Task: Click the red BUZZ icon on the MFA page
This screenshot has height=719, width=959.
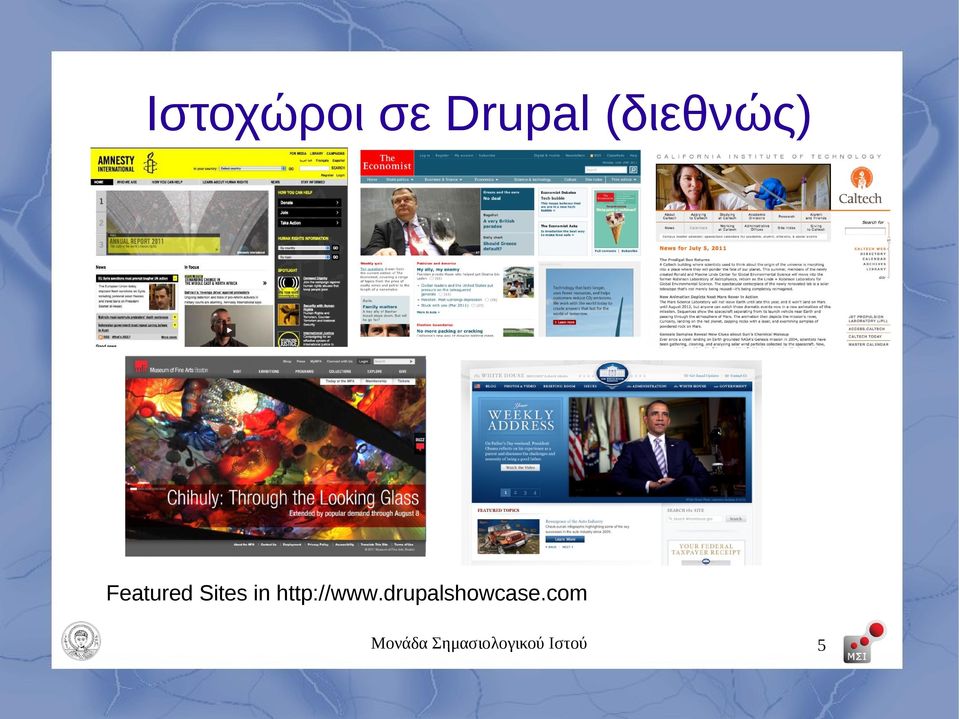Action: point(420,444)
